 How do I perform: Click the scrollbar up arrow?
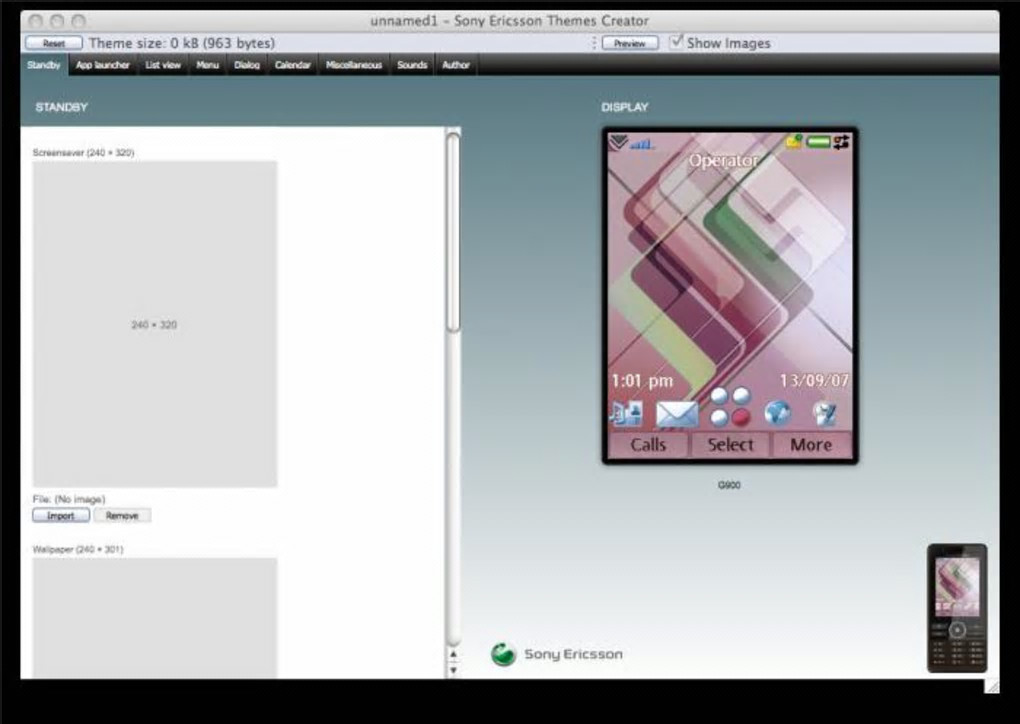453,654
